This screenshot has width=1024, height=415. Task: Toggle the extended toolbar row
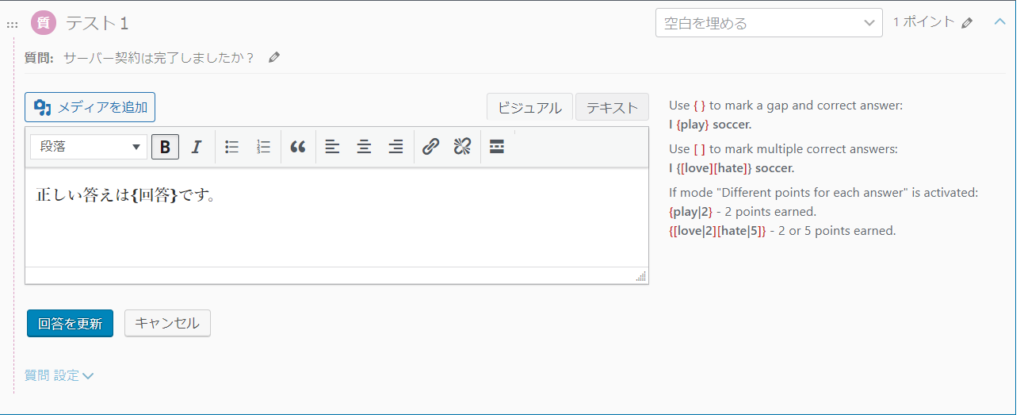coord(497,147)
